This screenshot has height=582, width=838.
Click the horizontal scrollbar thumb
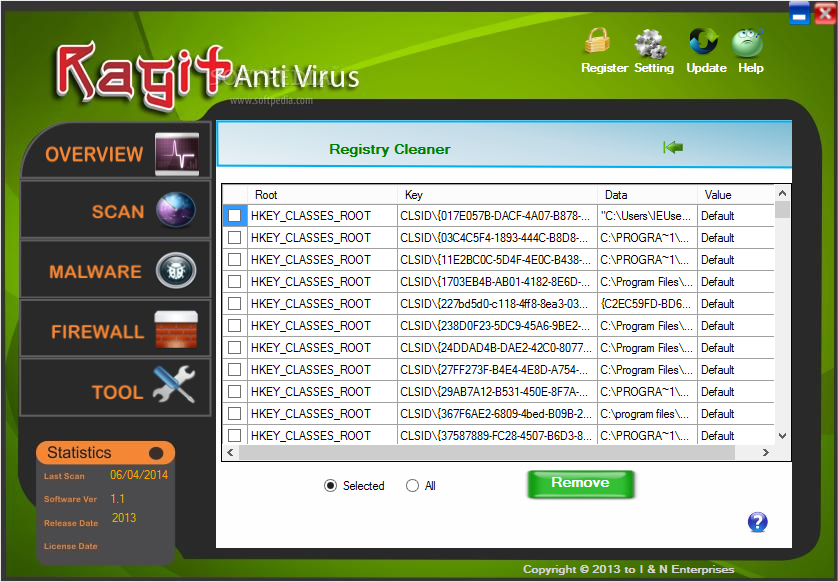pyautogui.click(x=487, y=452)
